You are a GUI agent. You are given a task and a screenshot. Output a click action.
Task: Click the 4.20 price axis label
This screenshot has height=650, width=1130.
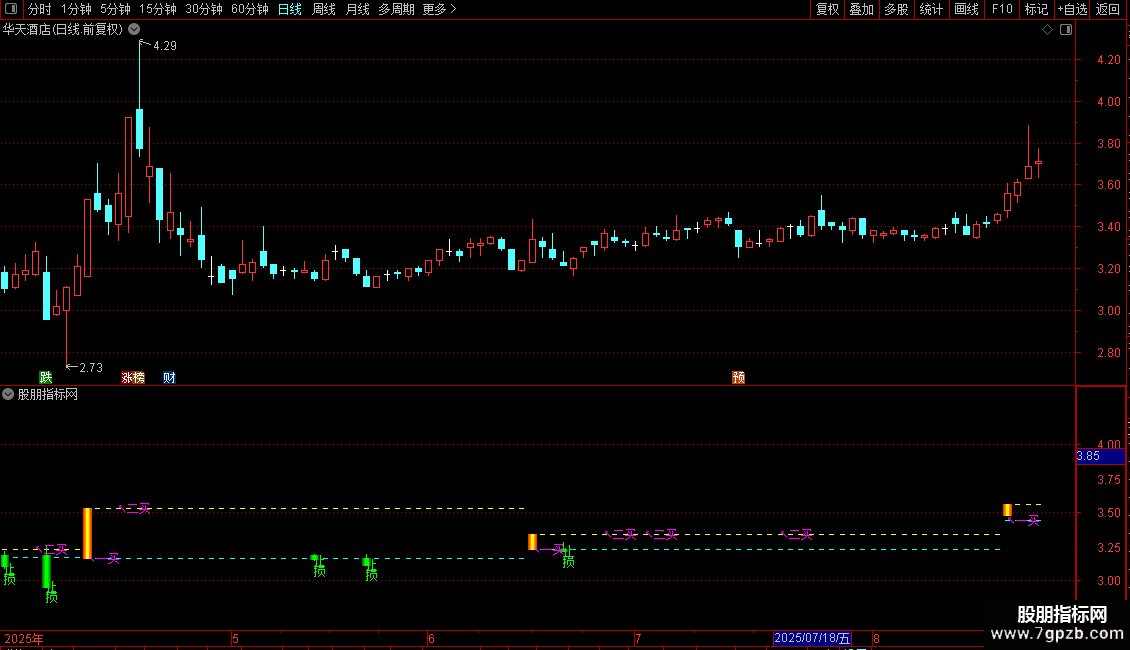[x=1108, y=60]
